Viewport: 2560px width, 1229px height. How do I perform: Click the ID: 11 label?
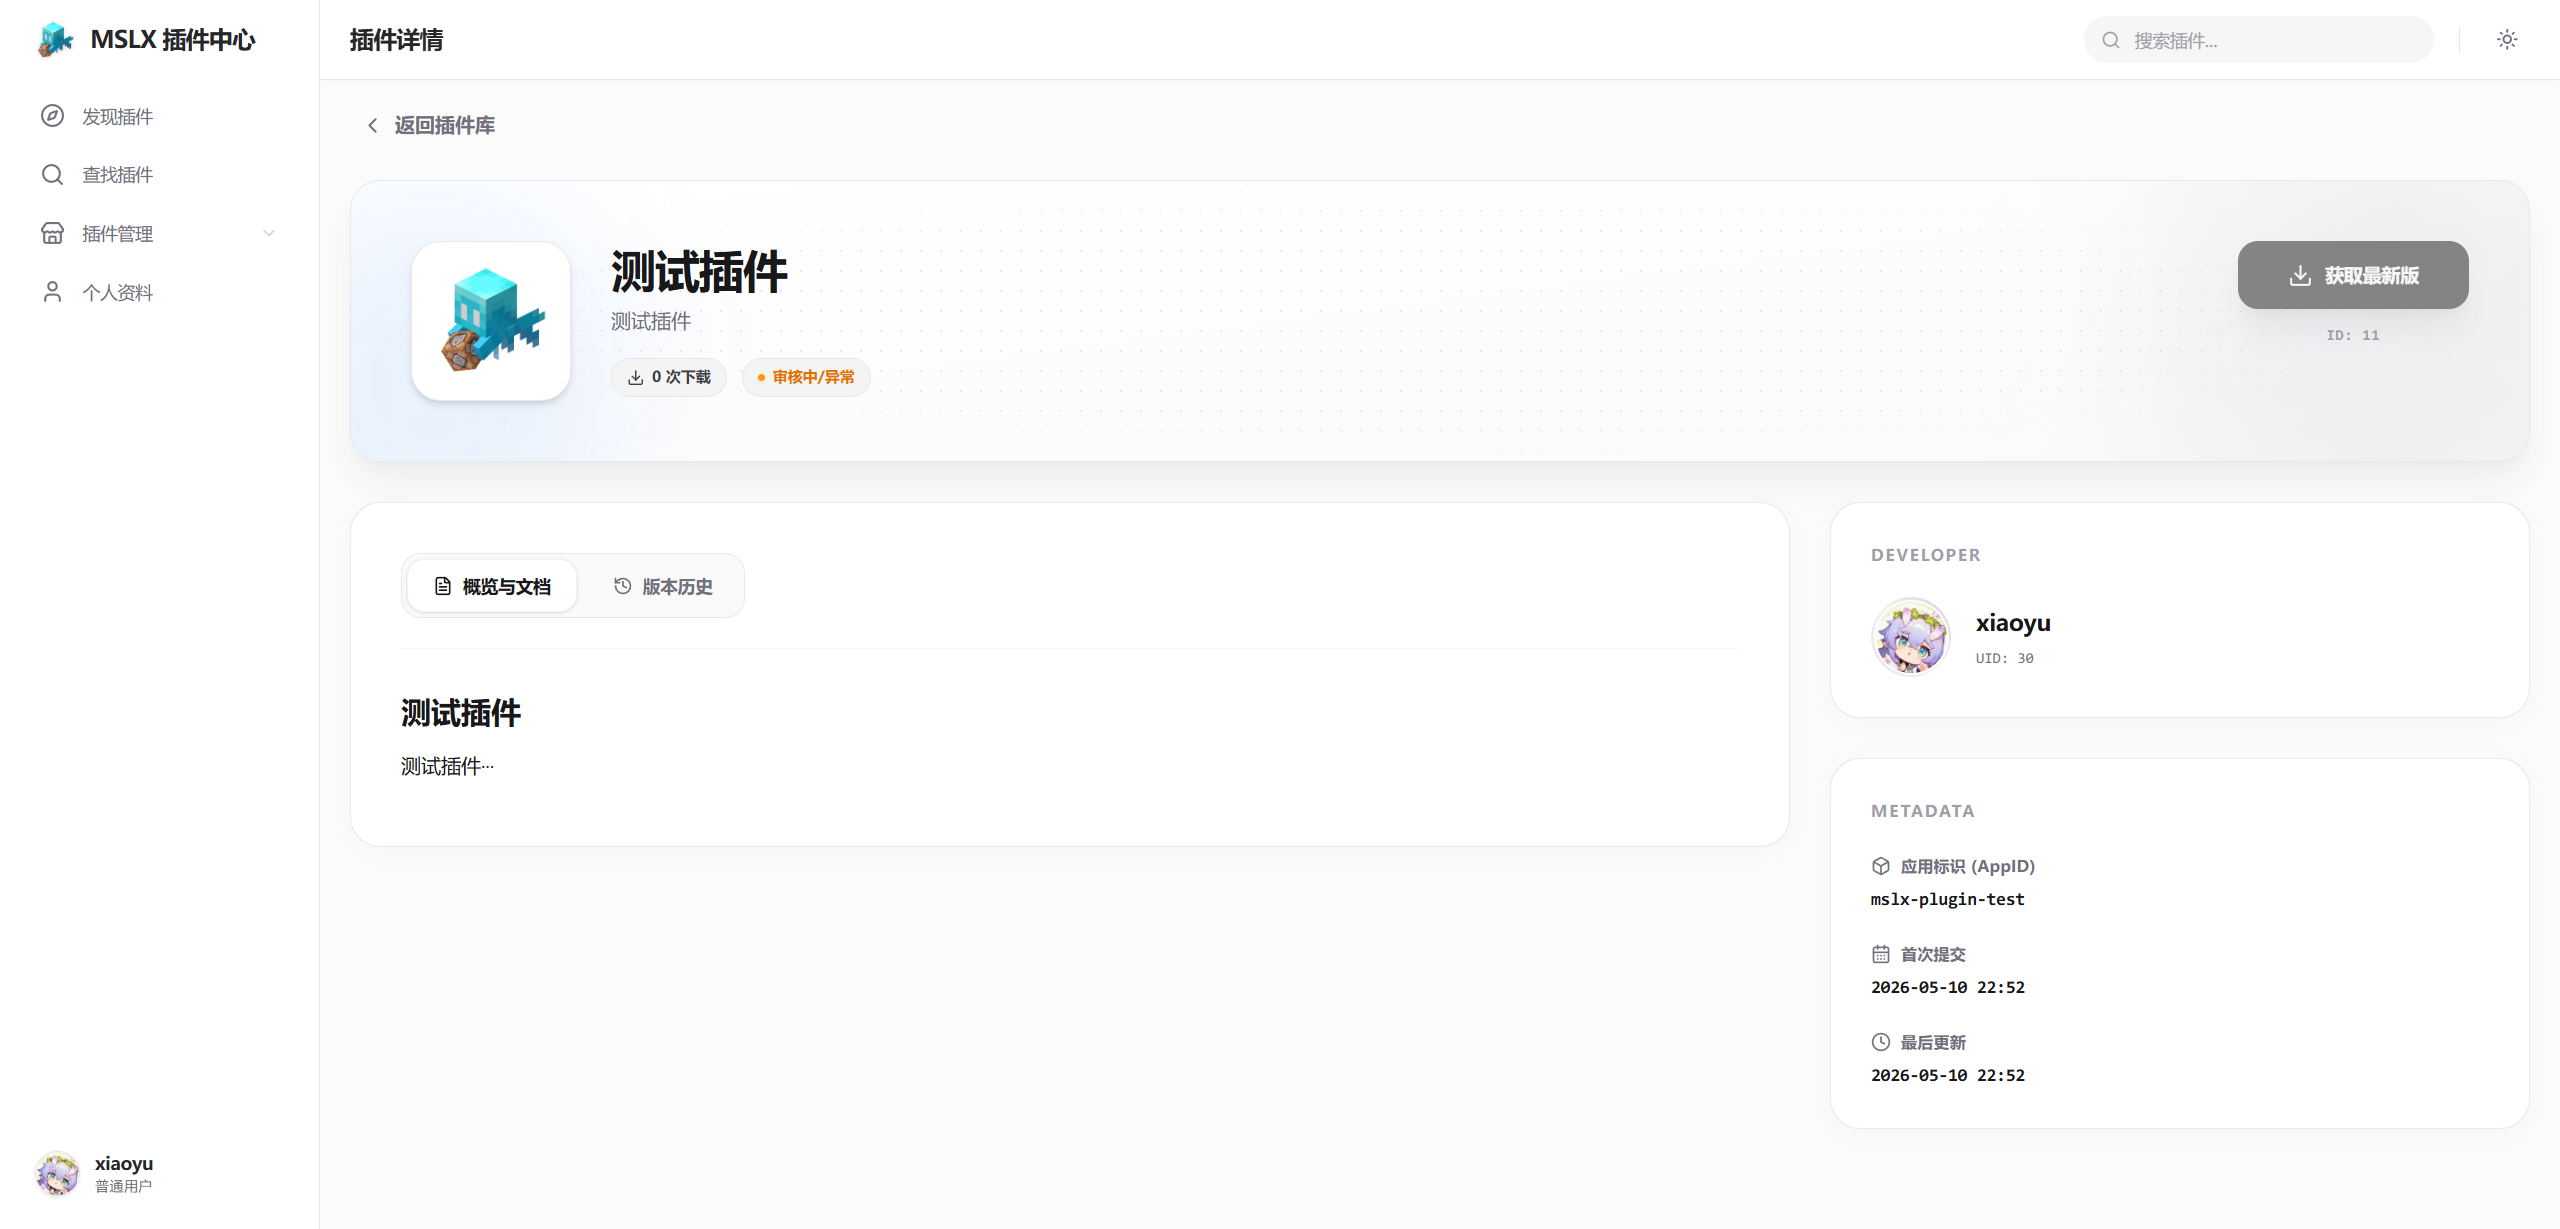click(2353, 335)
